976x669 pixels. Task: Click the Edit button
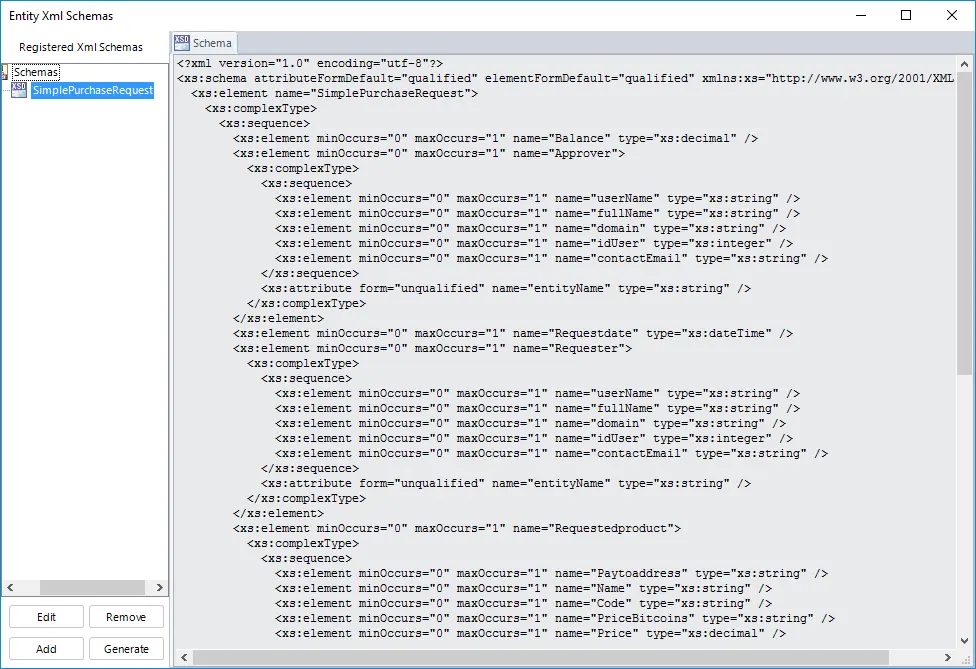(x=46, y=617)
